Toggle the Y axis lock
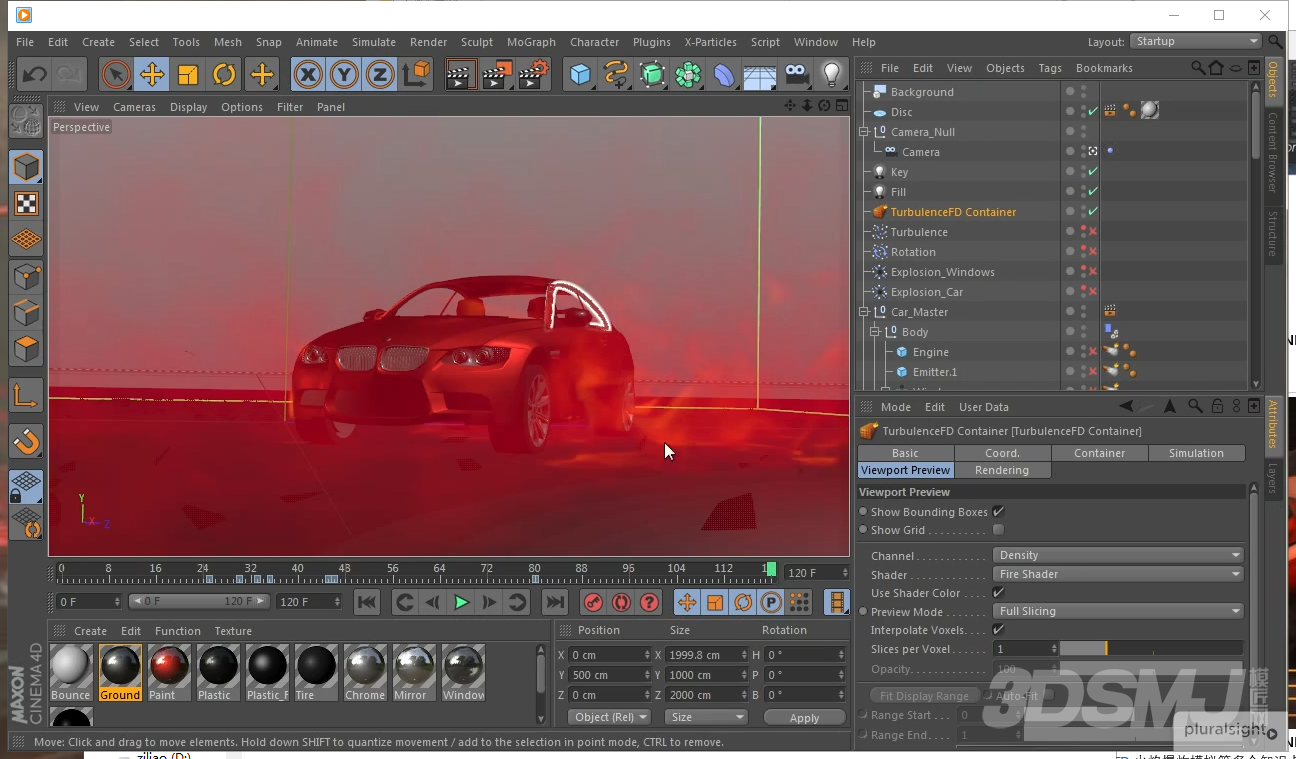The height and width of the screenshot is (759, 1296). (x=344, y=74)
